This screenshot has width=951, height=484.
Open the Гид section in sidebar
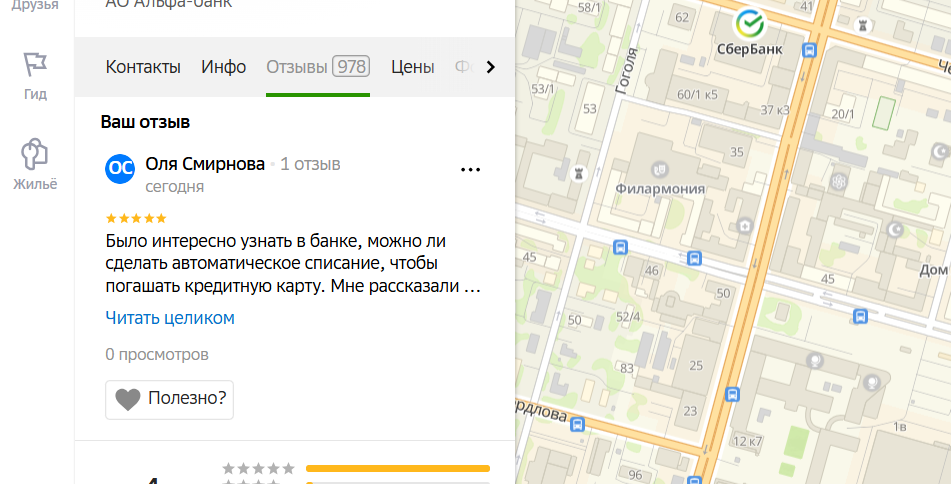coord(35,76)
